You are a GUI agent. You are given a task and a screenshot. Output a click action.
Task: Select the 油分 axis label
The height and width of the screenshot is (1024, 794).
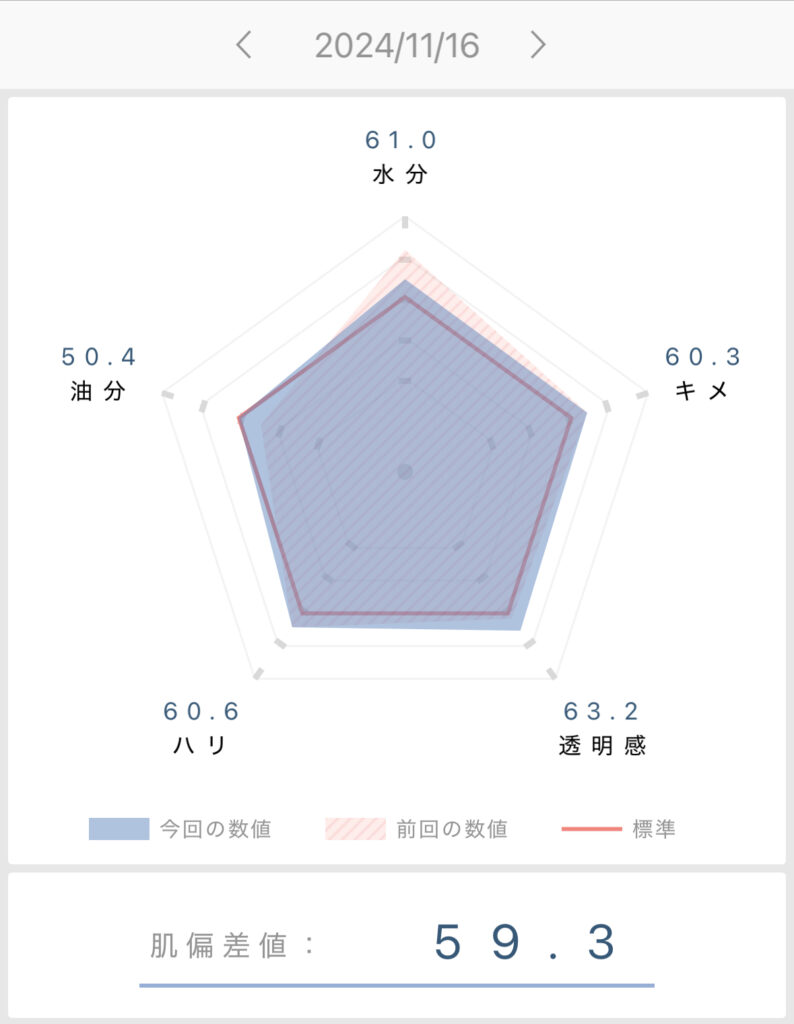98,391
